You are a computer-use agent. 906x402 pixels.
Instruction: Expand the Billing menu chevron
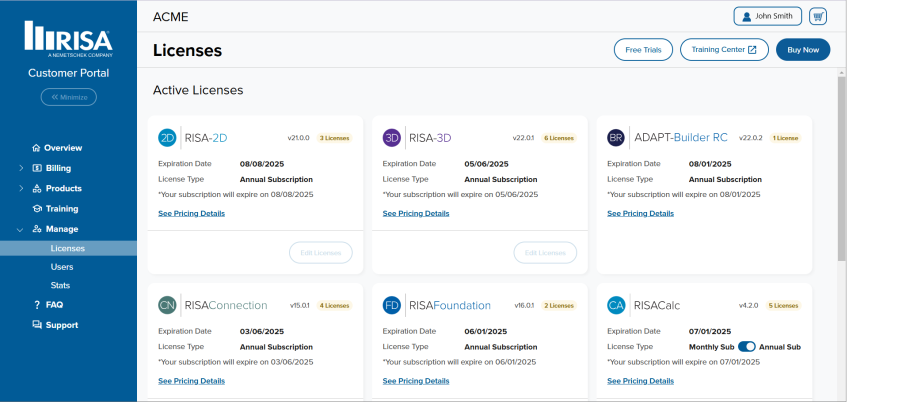(x=21, y=168)
